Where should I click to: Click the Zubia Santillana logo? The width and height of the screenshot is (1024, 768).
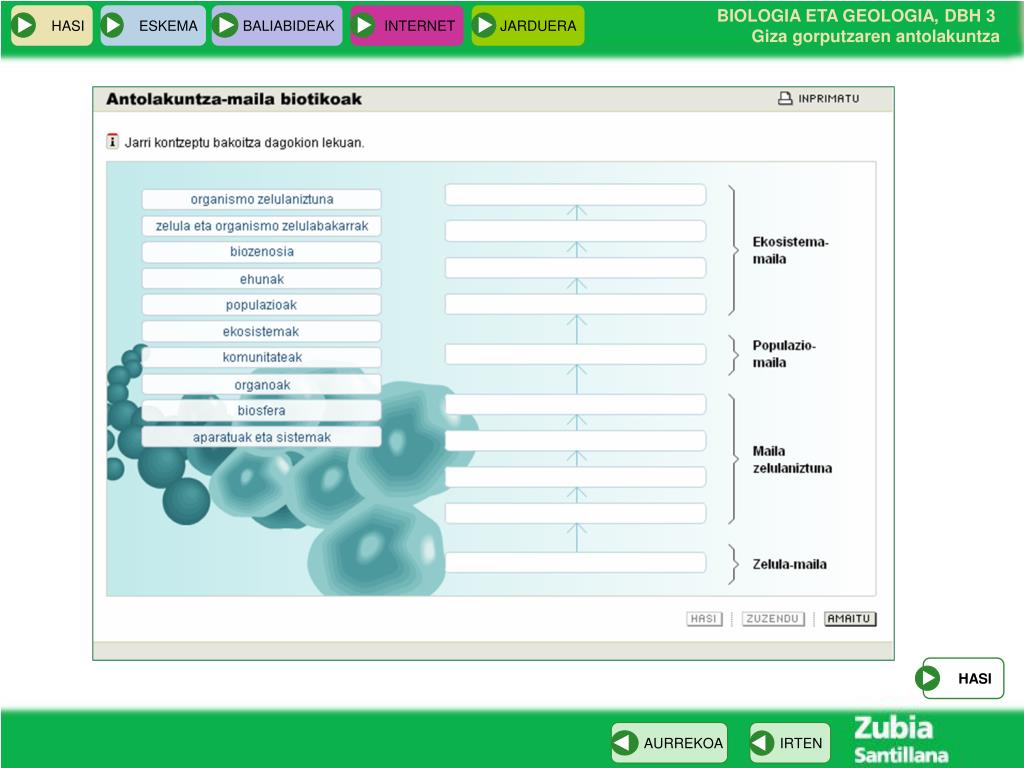(901, 739)
